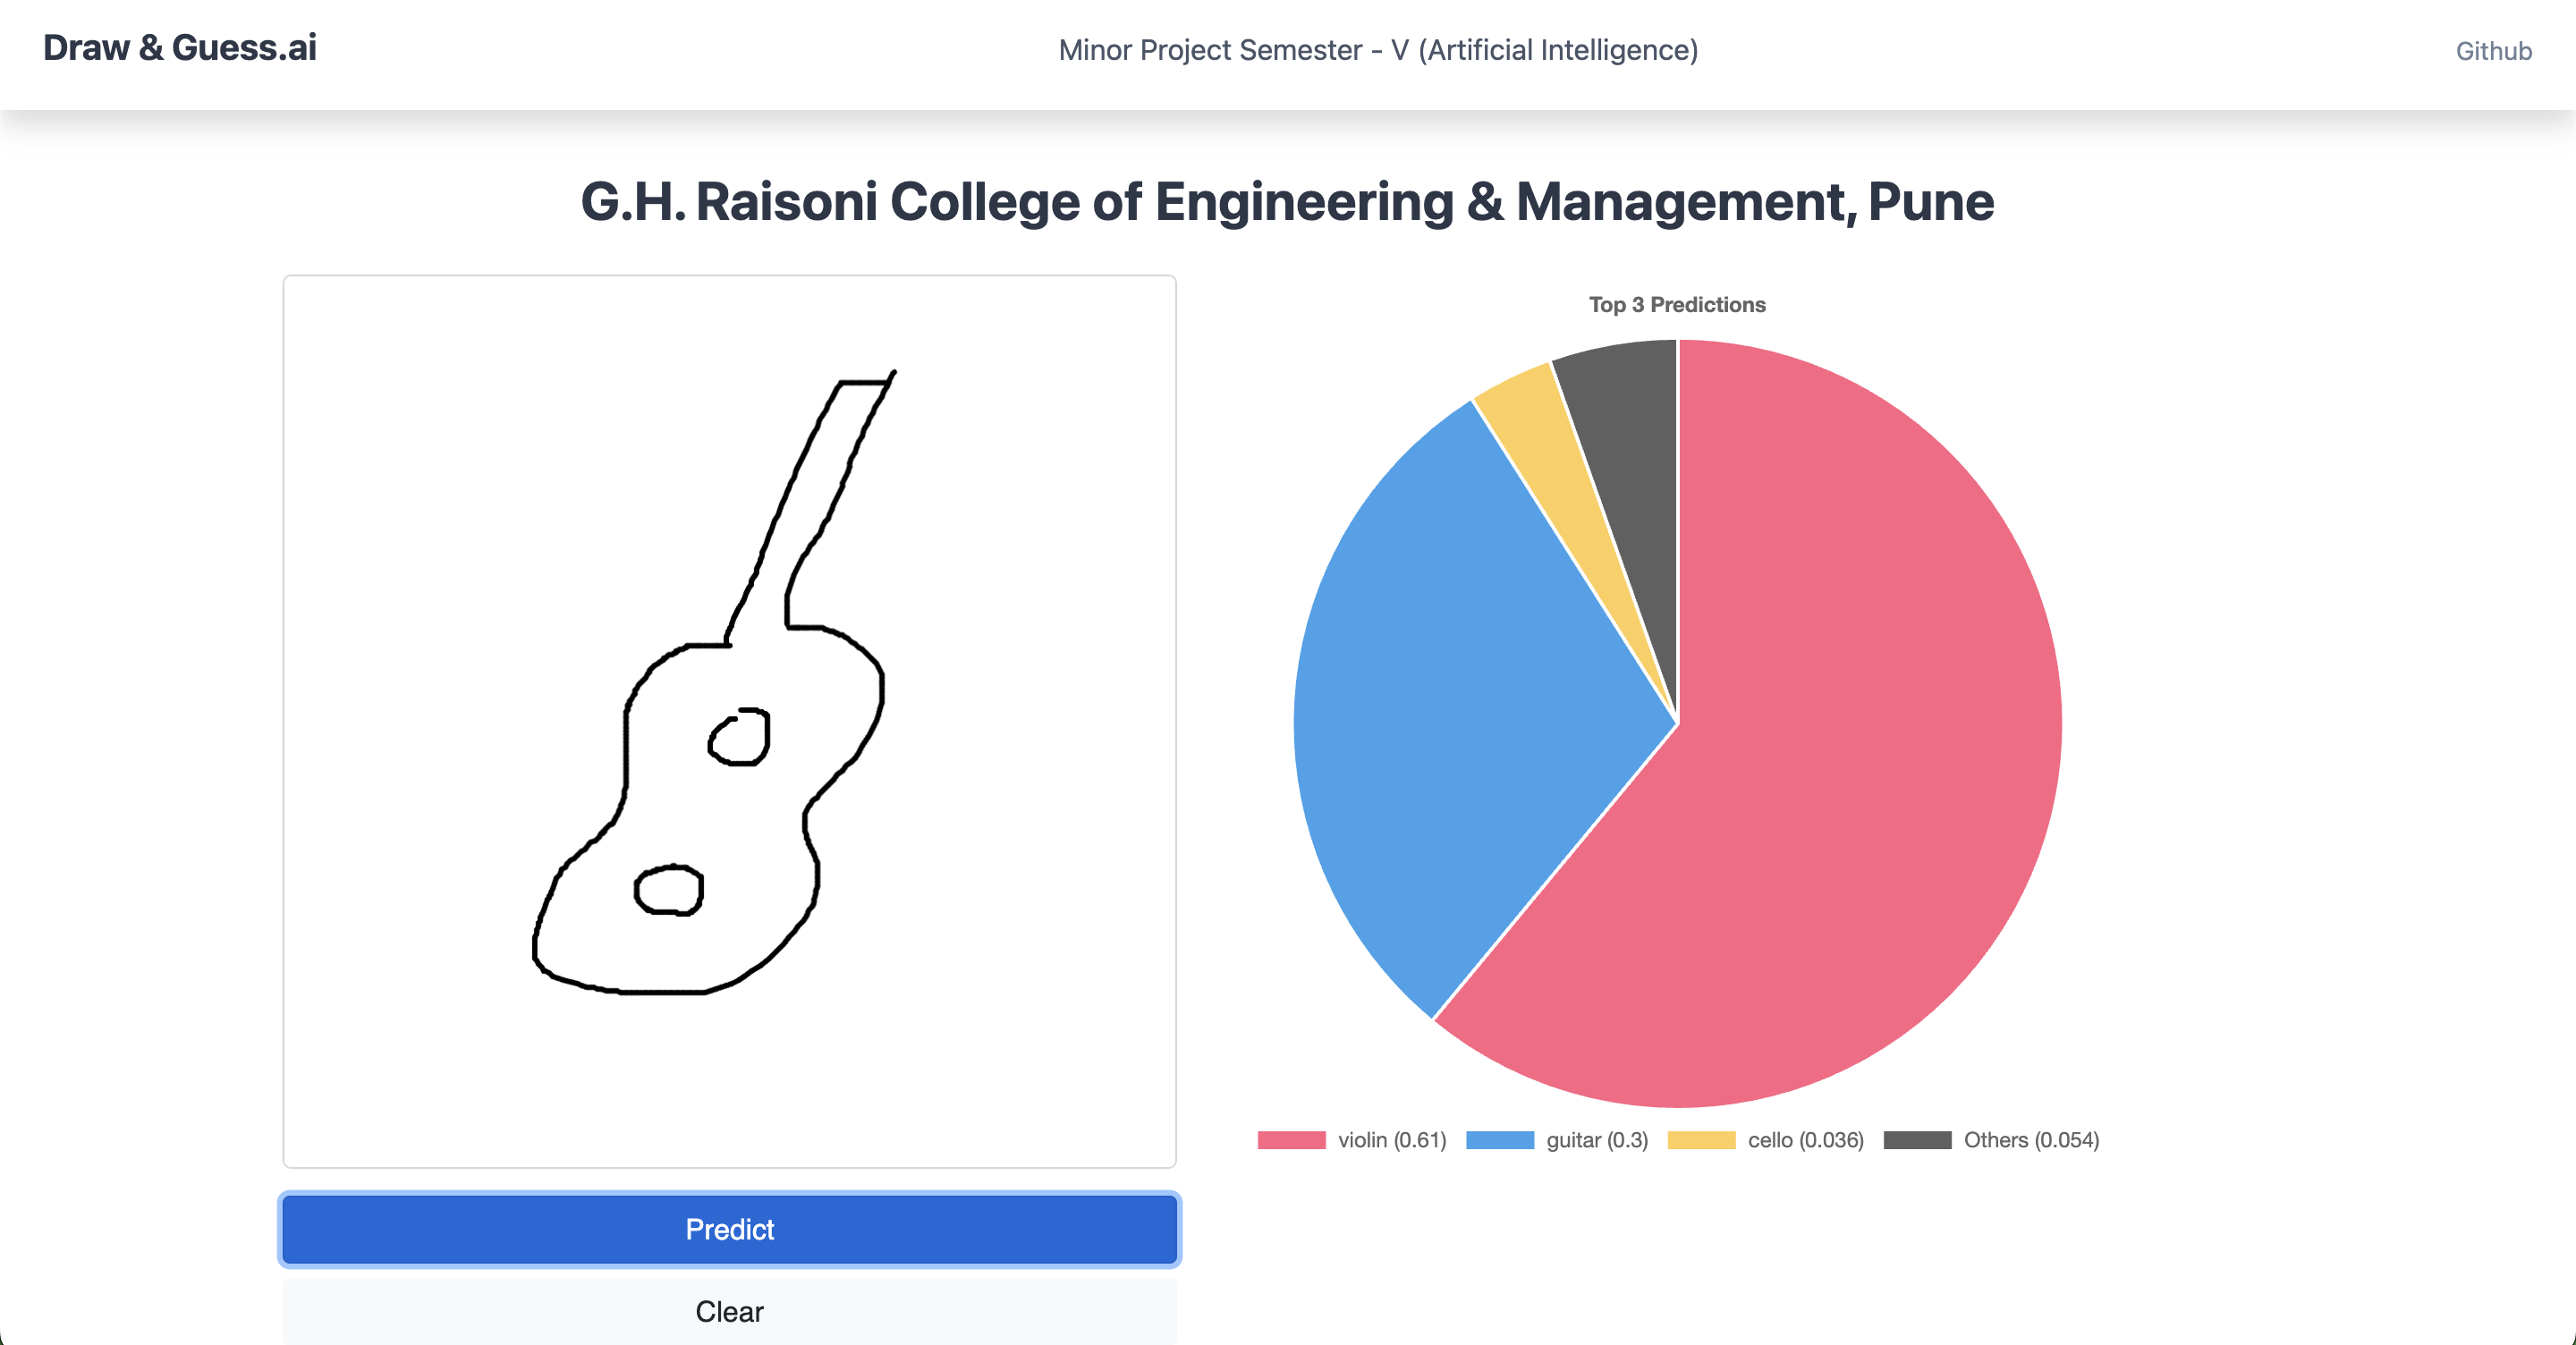Click the guitar (0.3) legend label
Image resolution: width=2576 pixels, height=1345 pixels.
[1596, 1140]
